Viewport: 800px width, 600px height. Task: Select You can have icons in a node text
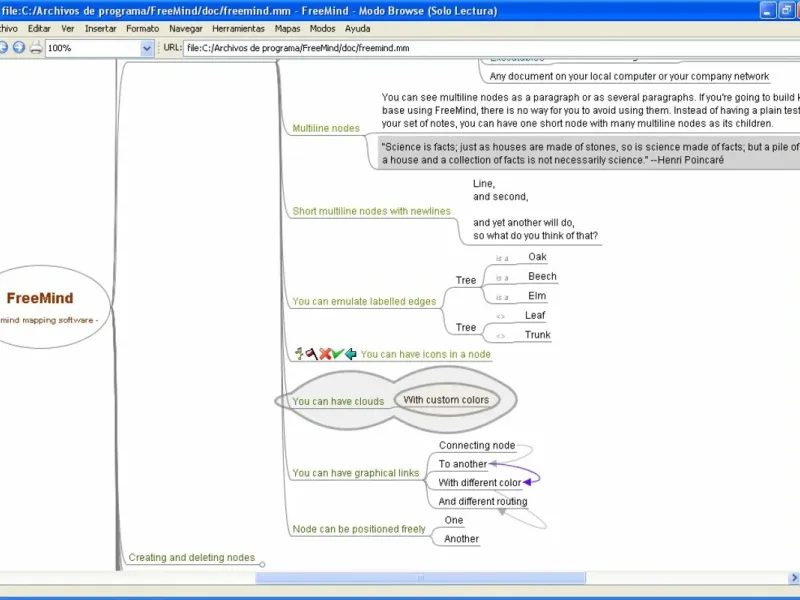pyautogui.click(x=426, y=354)
